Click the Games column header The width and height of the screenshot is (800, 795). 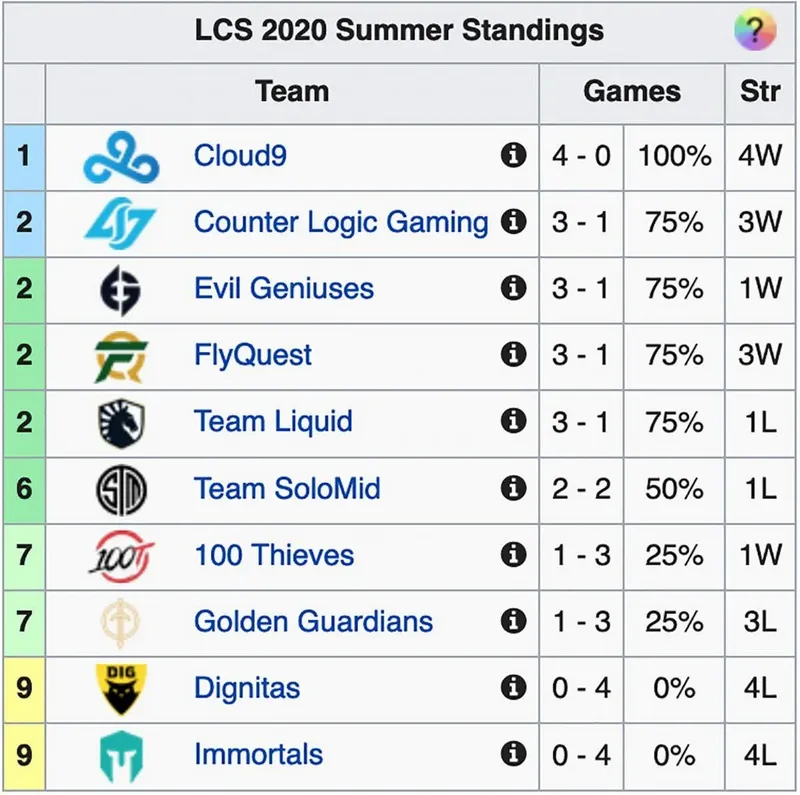coord(632,91)
